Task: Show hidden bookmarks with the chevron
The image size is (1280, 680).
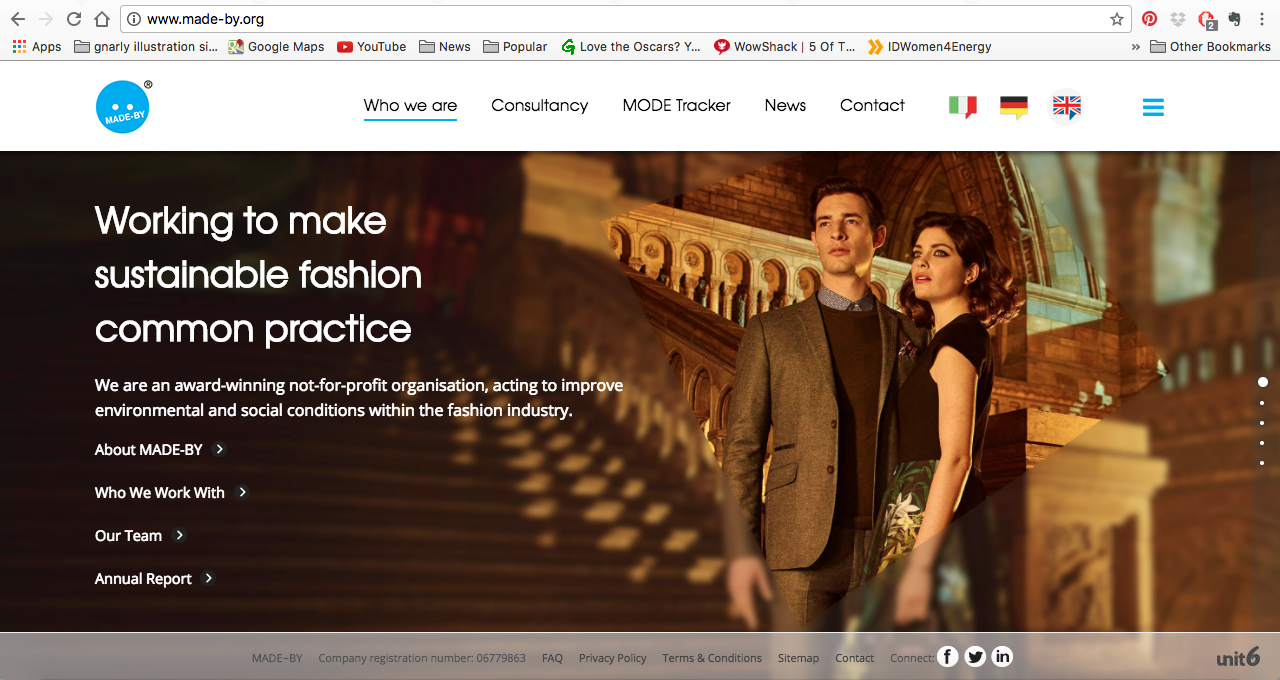Action: tap(1135, 46)
